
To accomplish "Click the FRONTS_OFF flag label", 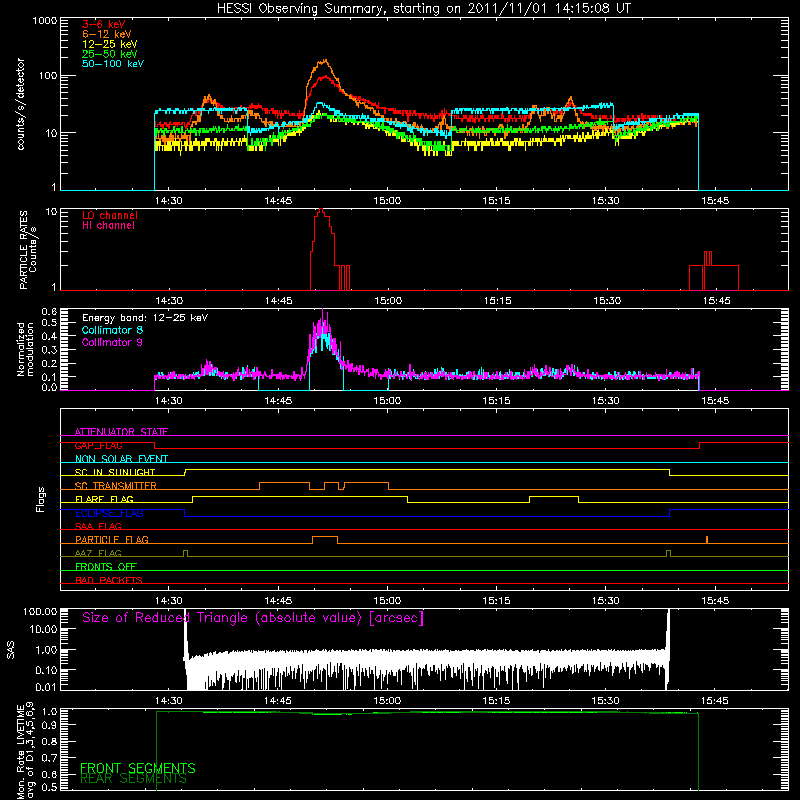I will click(x=106, y=566).
